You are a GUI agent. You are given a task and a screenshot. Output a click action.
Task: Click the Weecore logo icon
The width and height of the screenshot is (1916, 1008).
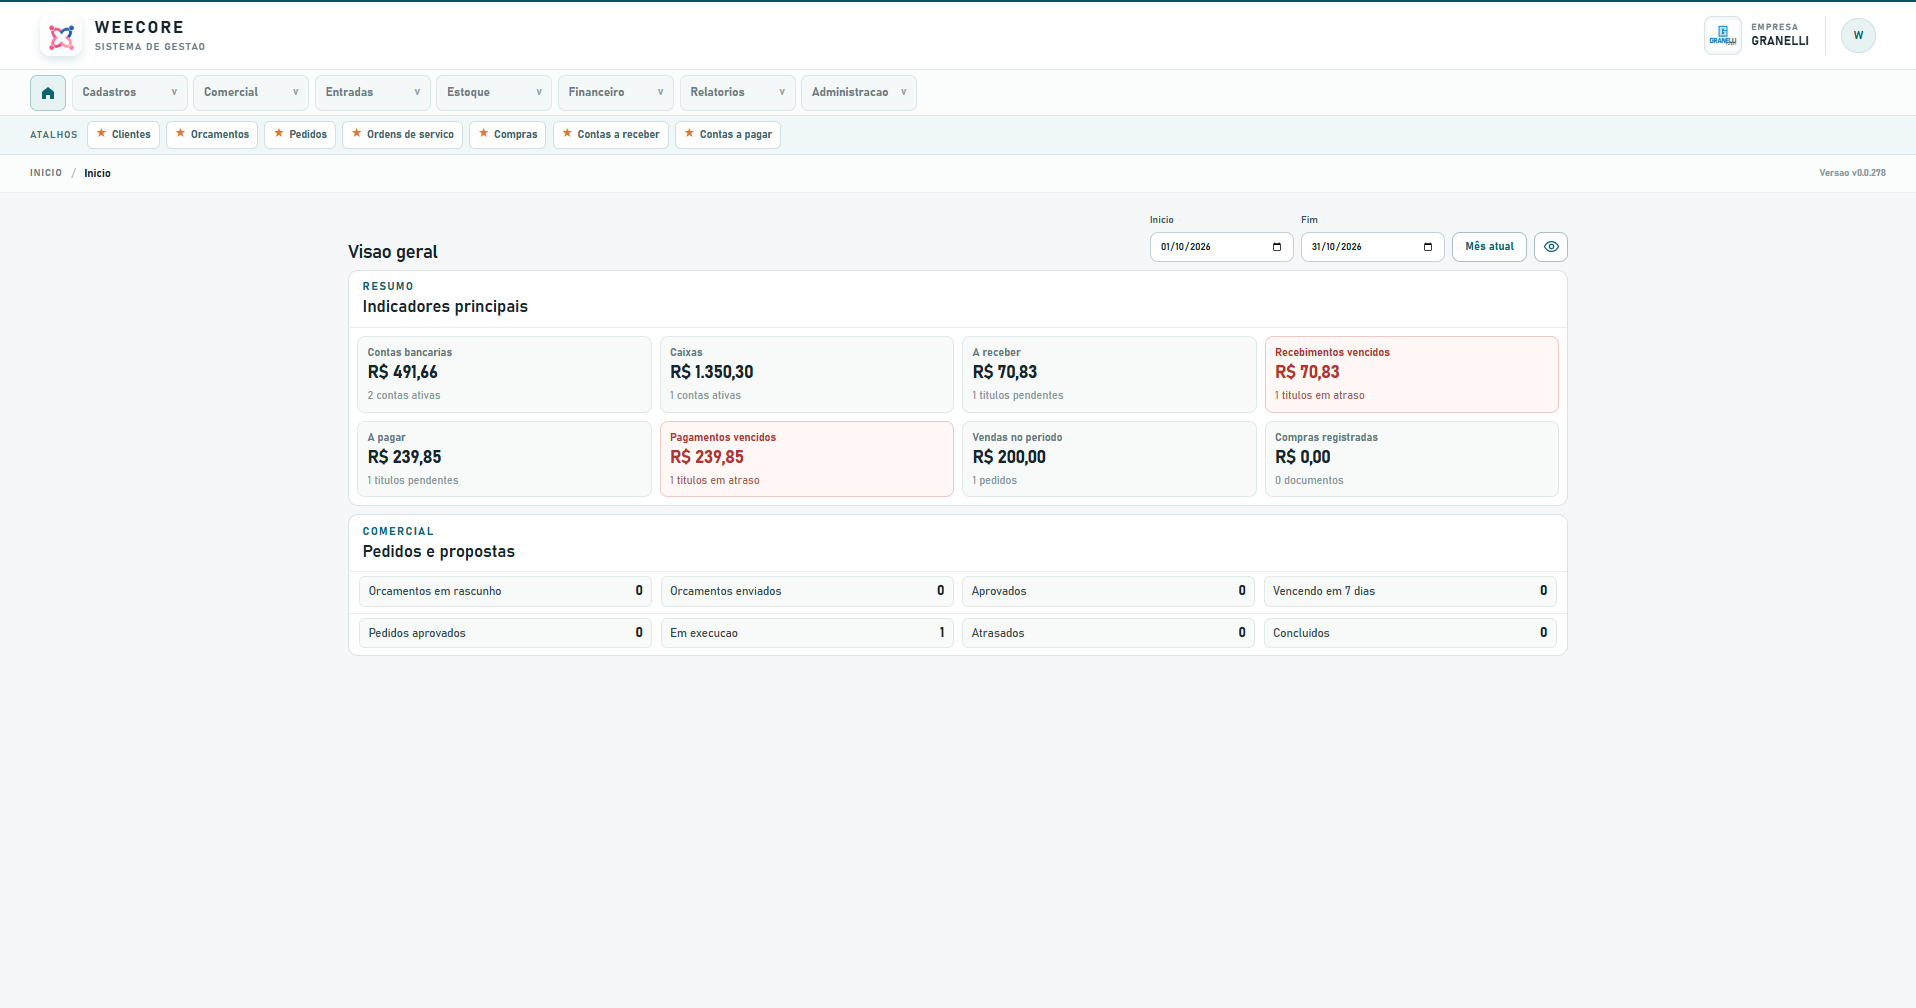point(62,37)
